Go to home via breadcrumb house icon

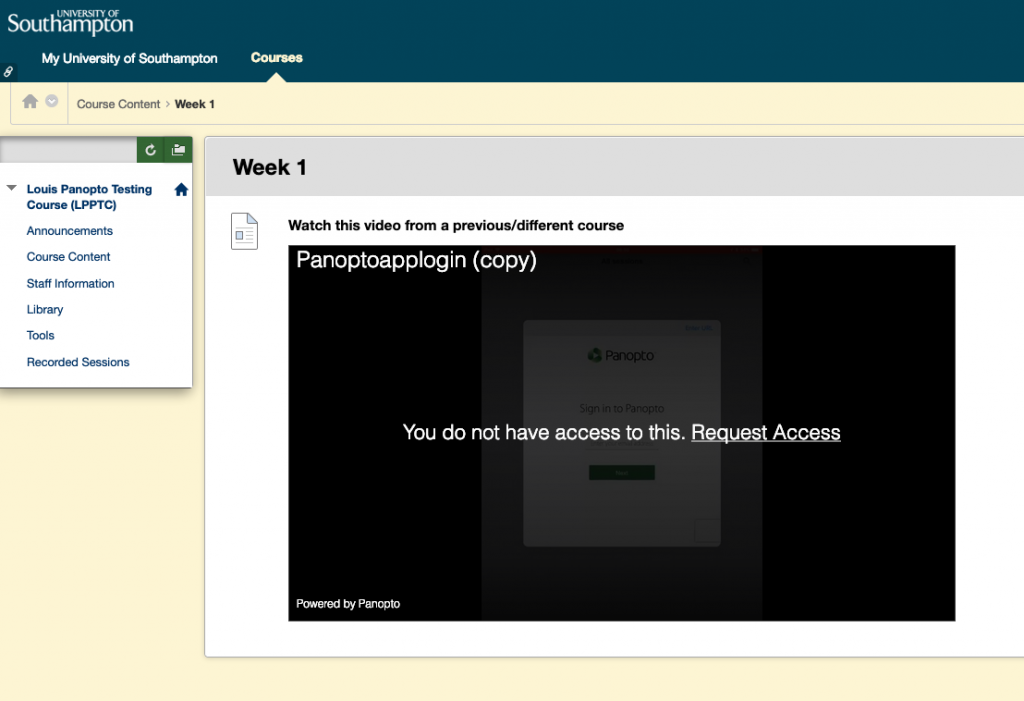[x=30, y=101]
